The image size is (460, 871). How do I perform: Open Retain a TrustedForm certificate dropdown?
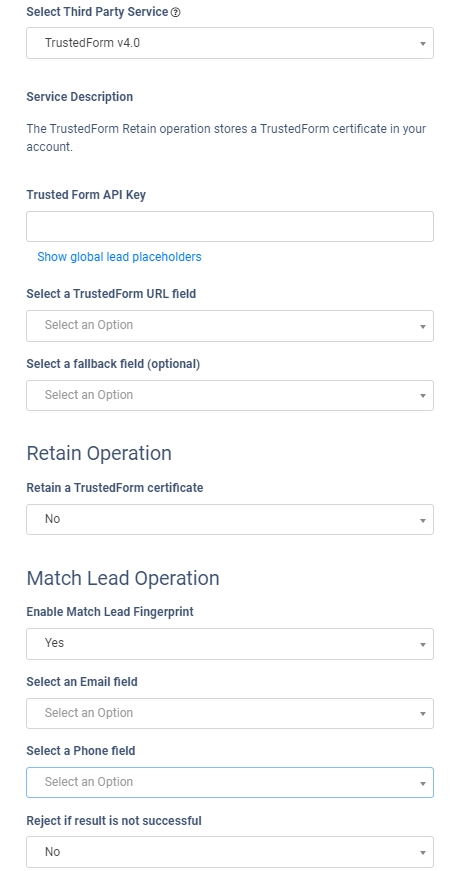tap(229, 519)
